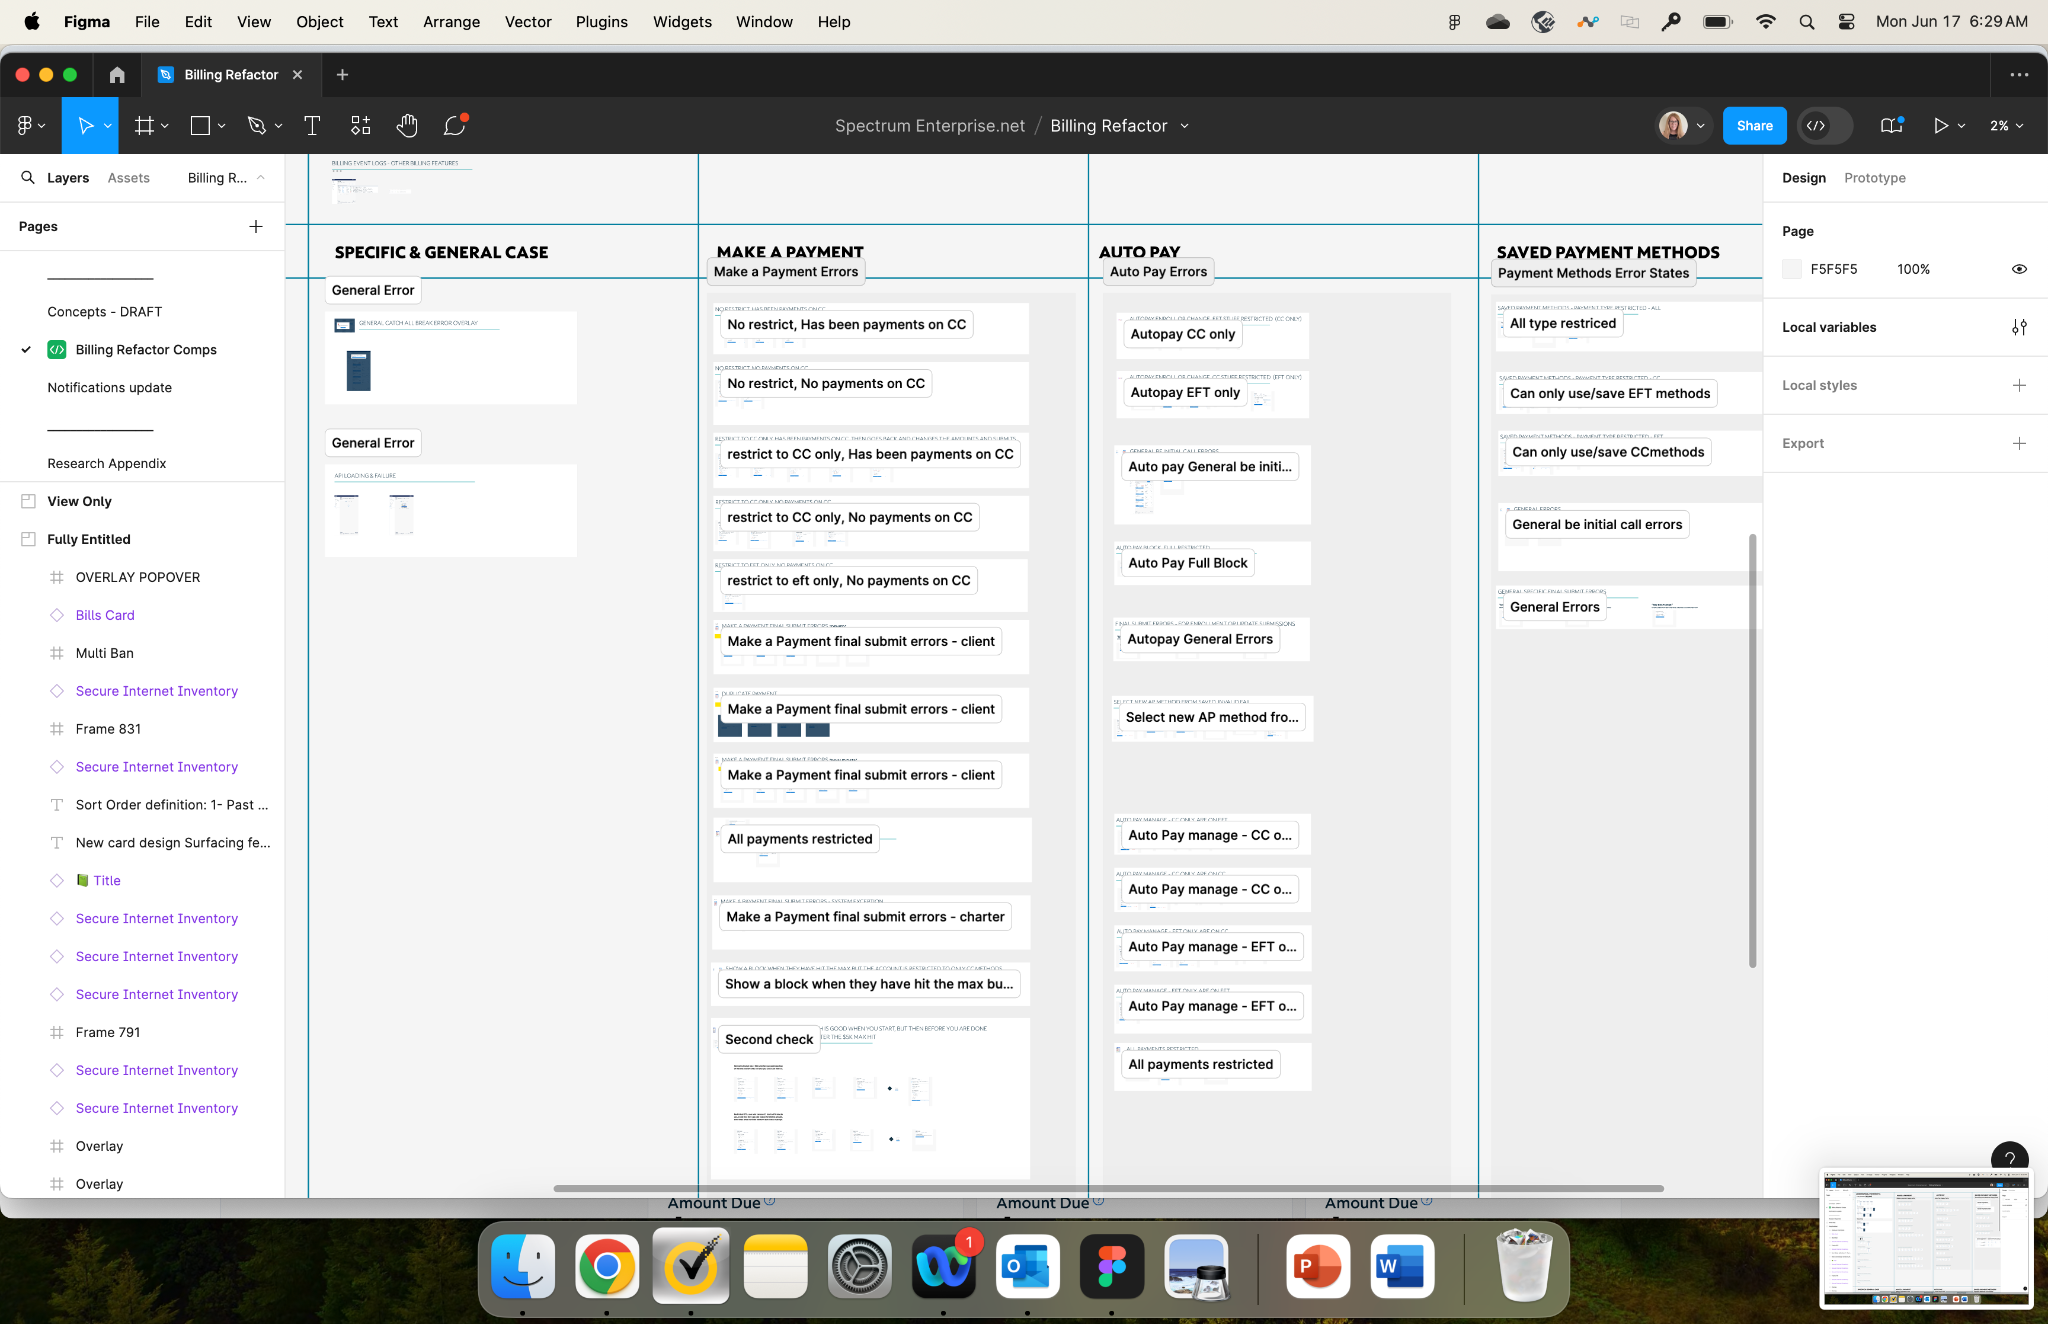Select the Pen tool
This screenshot has width=2048, height=1324.
pos(257,125)
